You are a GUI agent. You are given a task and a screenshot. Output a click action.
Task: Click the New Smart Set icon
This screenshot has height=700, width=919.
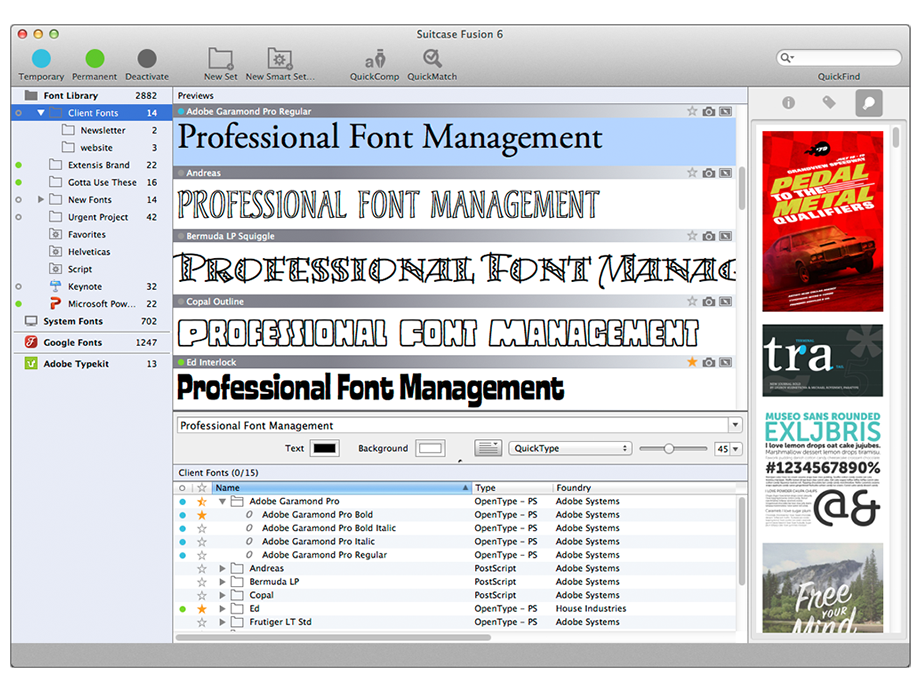(x=280, y=59)
